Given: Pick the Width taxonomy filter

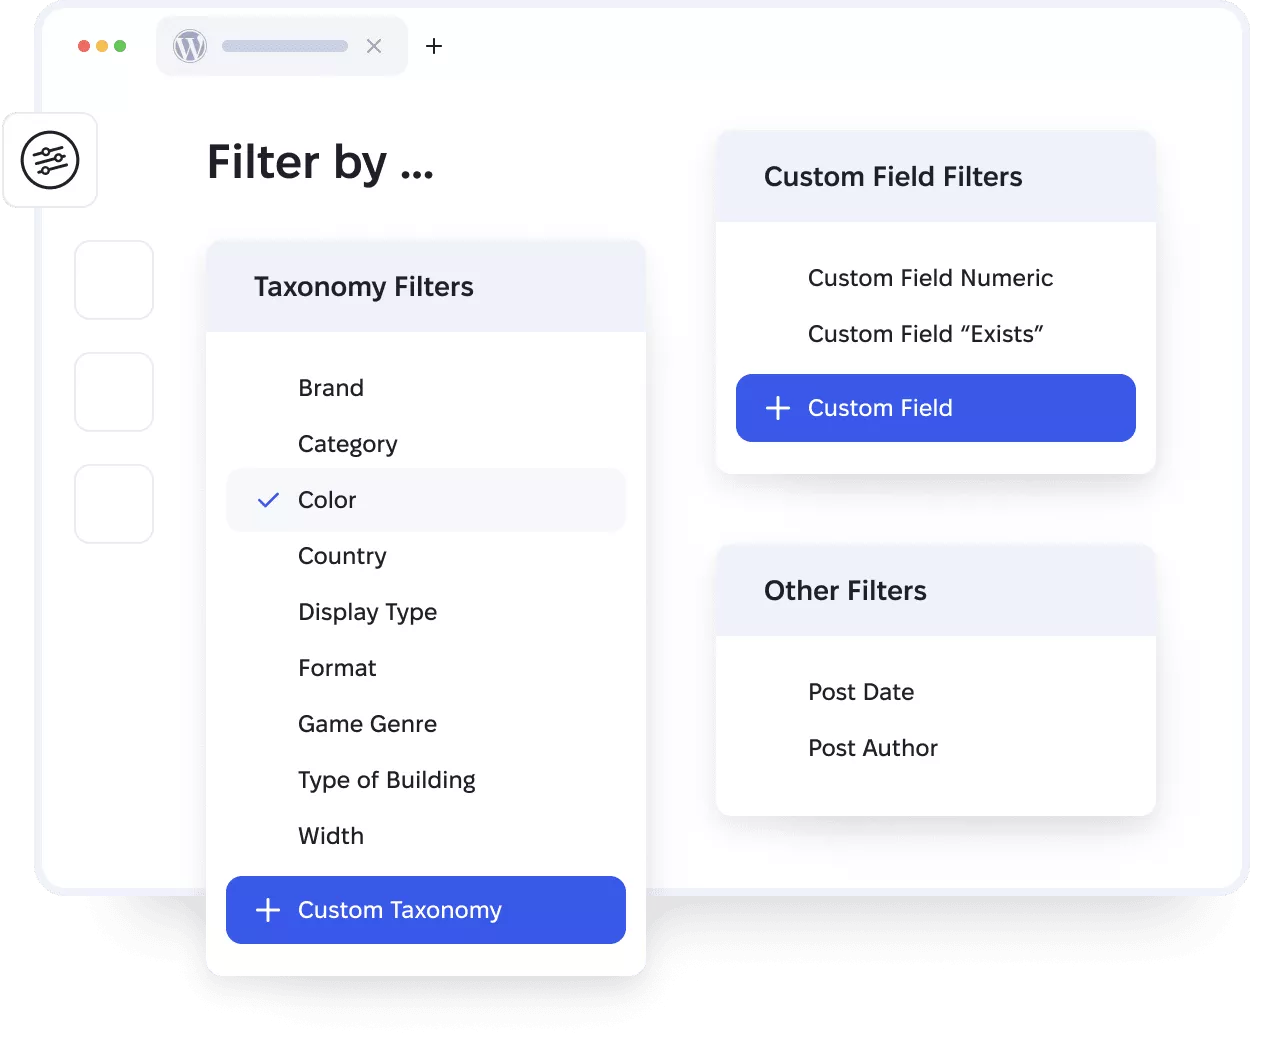Looking at the screenshot, I should pyautogui.click(x=331, y=836).
